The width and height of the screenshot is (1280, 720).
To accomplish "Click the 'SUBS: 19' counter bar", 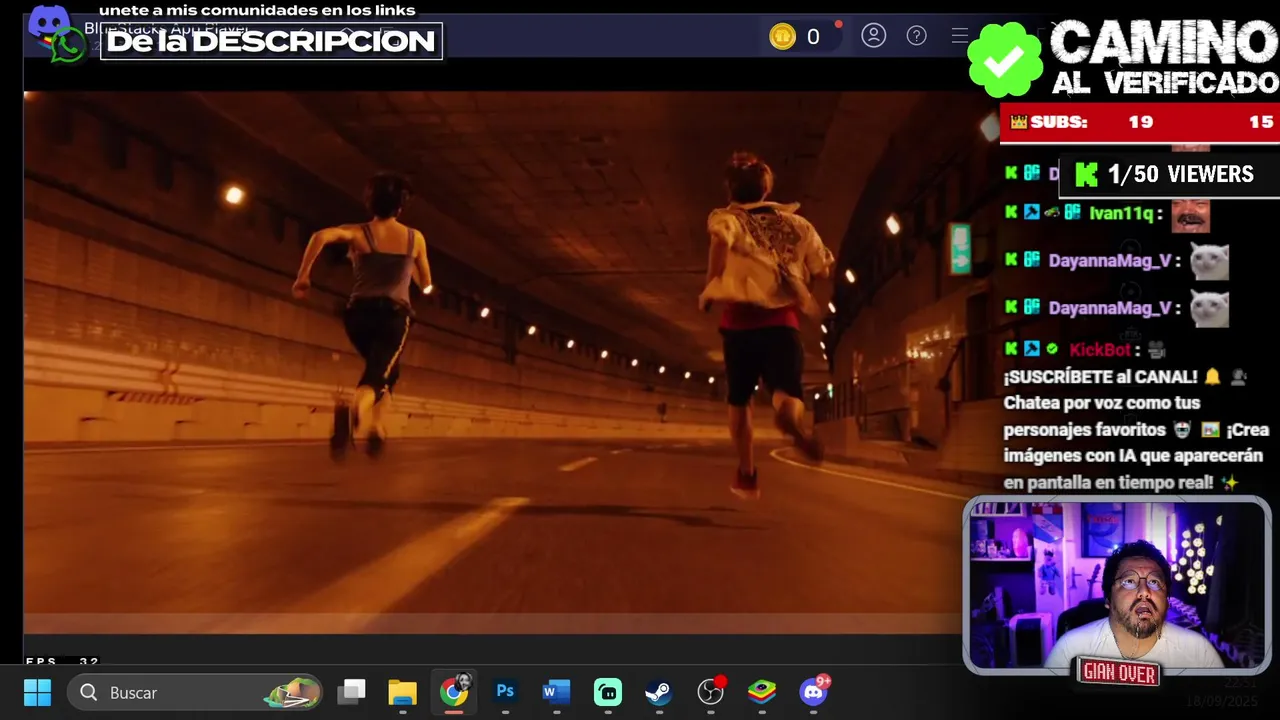I will point(1140,122).
